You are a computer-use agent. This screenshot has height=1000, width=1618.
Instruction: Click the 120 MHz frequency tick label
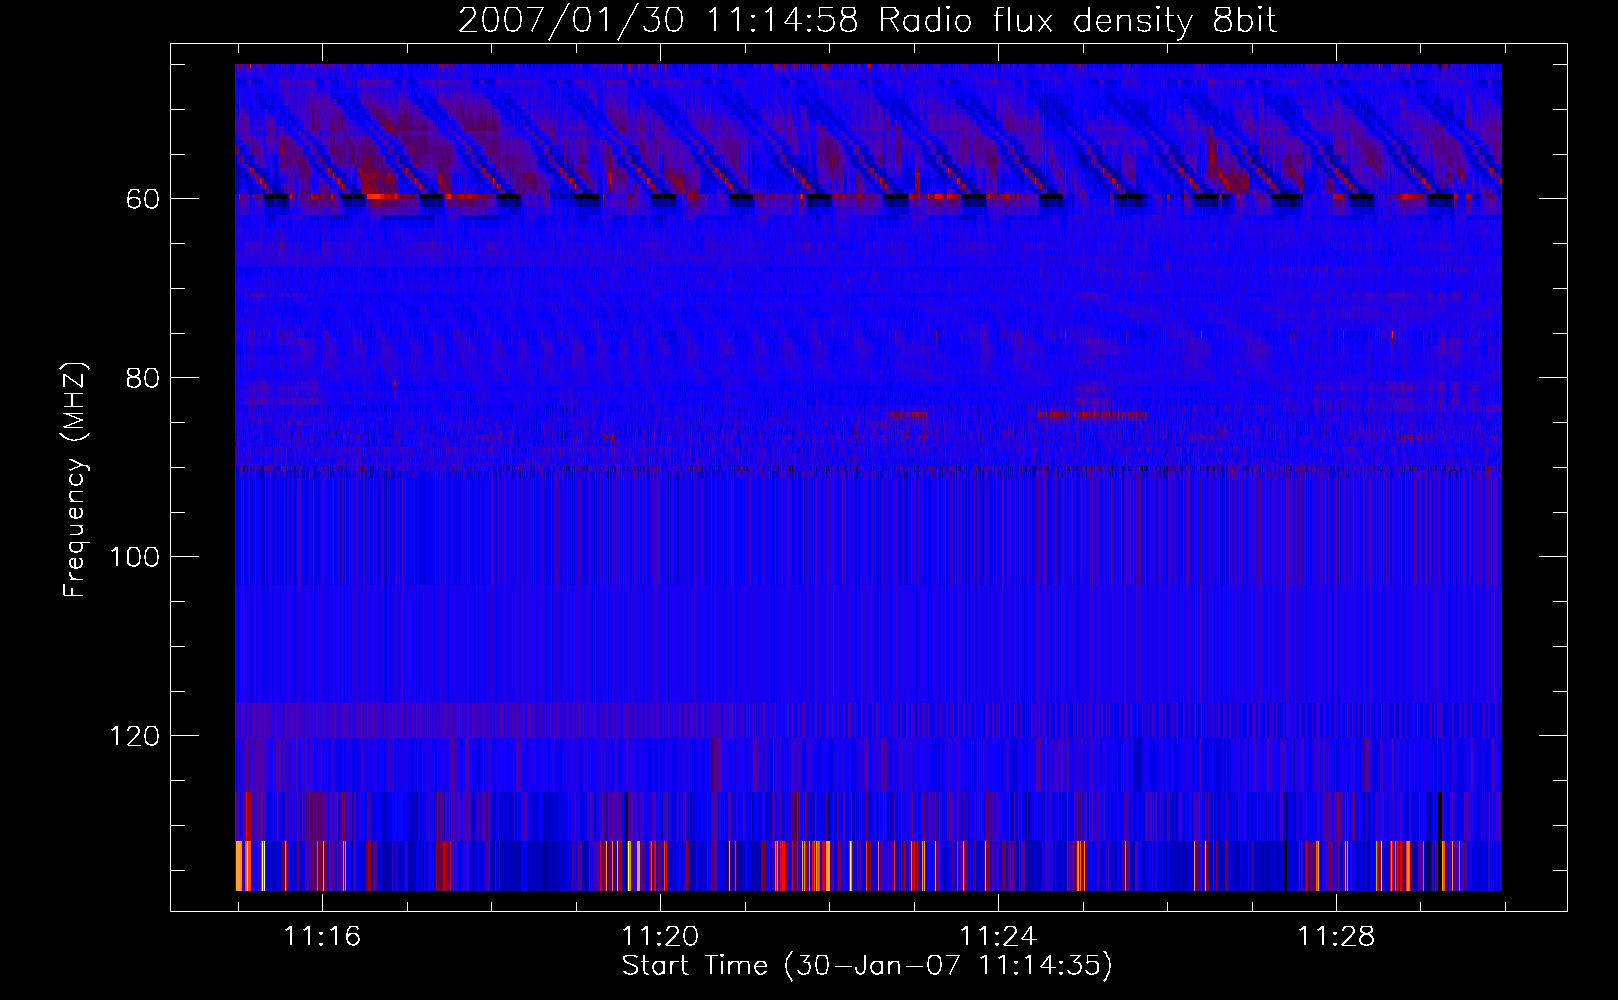point(134,737)
